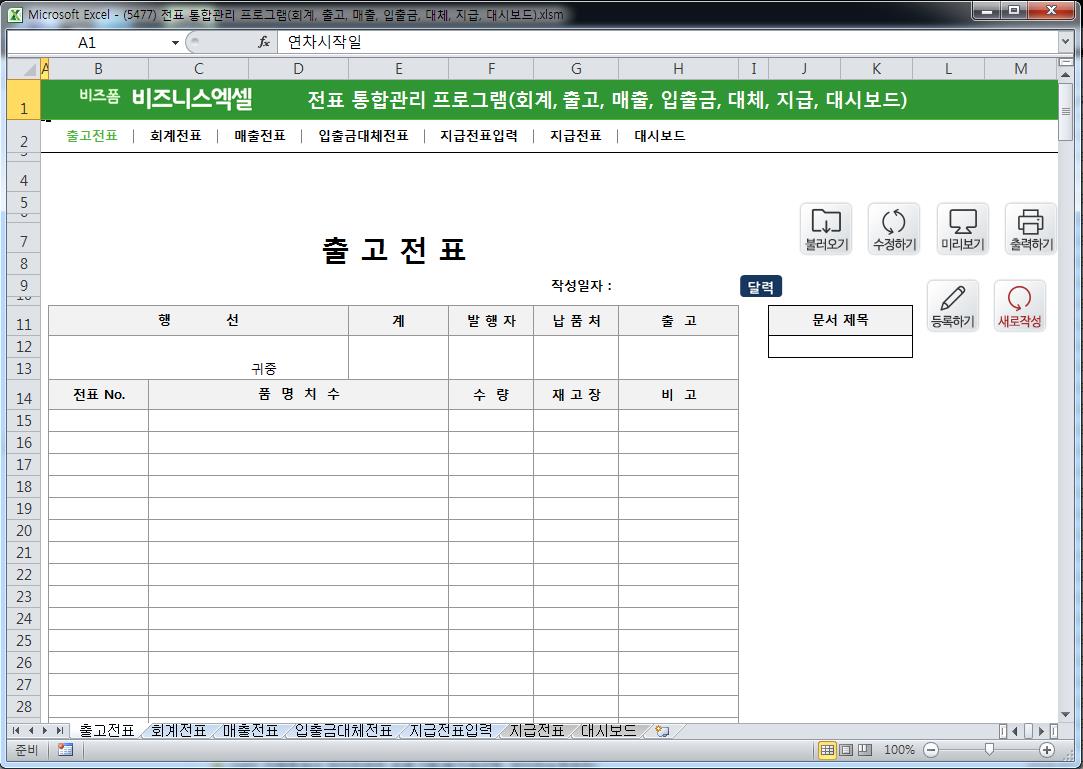Screen dimensions: 1083x769
Task: Click the 출고전표 navigation link
Action: [x=92, y=136]
